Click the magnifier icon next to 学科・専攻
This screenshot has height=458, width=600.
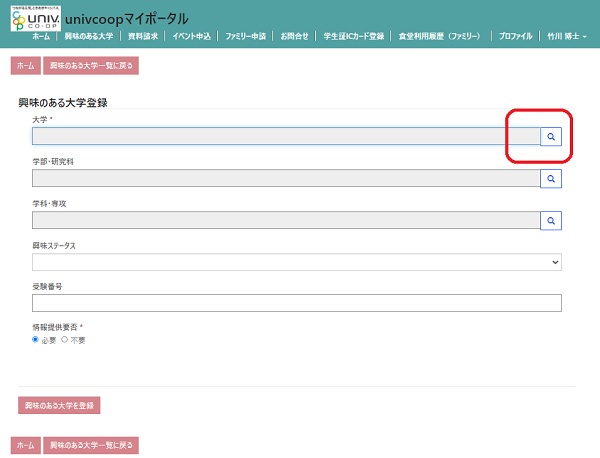[551, 221]
